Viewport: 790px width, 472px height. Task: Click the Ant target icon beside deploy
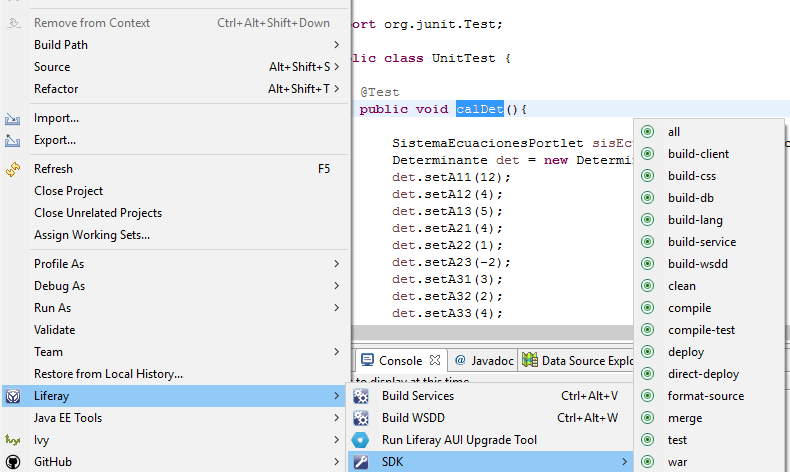click(x=647, y=352)
